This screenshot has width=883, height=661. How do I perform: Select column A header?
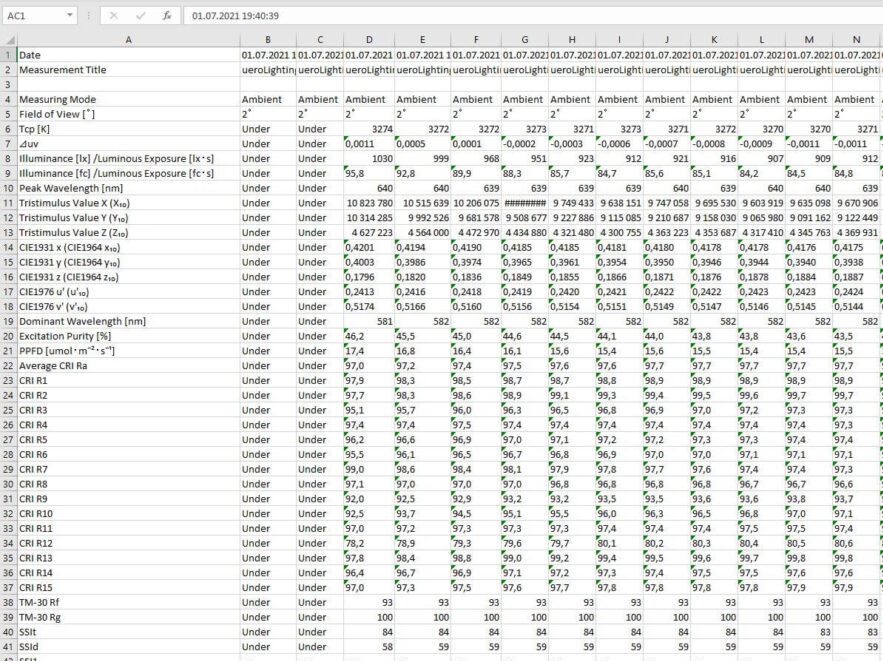128,39
